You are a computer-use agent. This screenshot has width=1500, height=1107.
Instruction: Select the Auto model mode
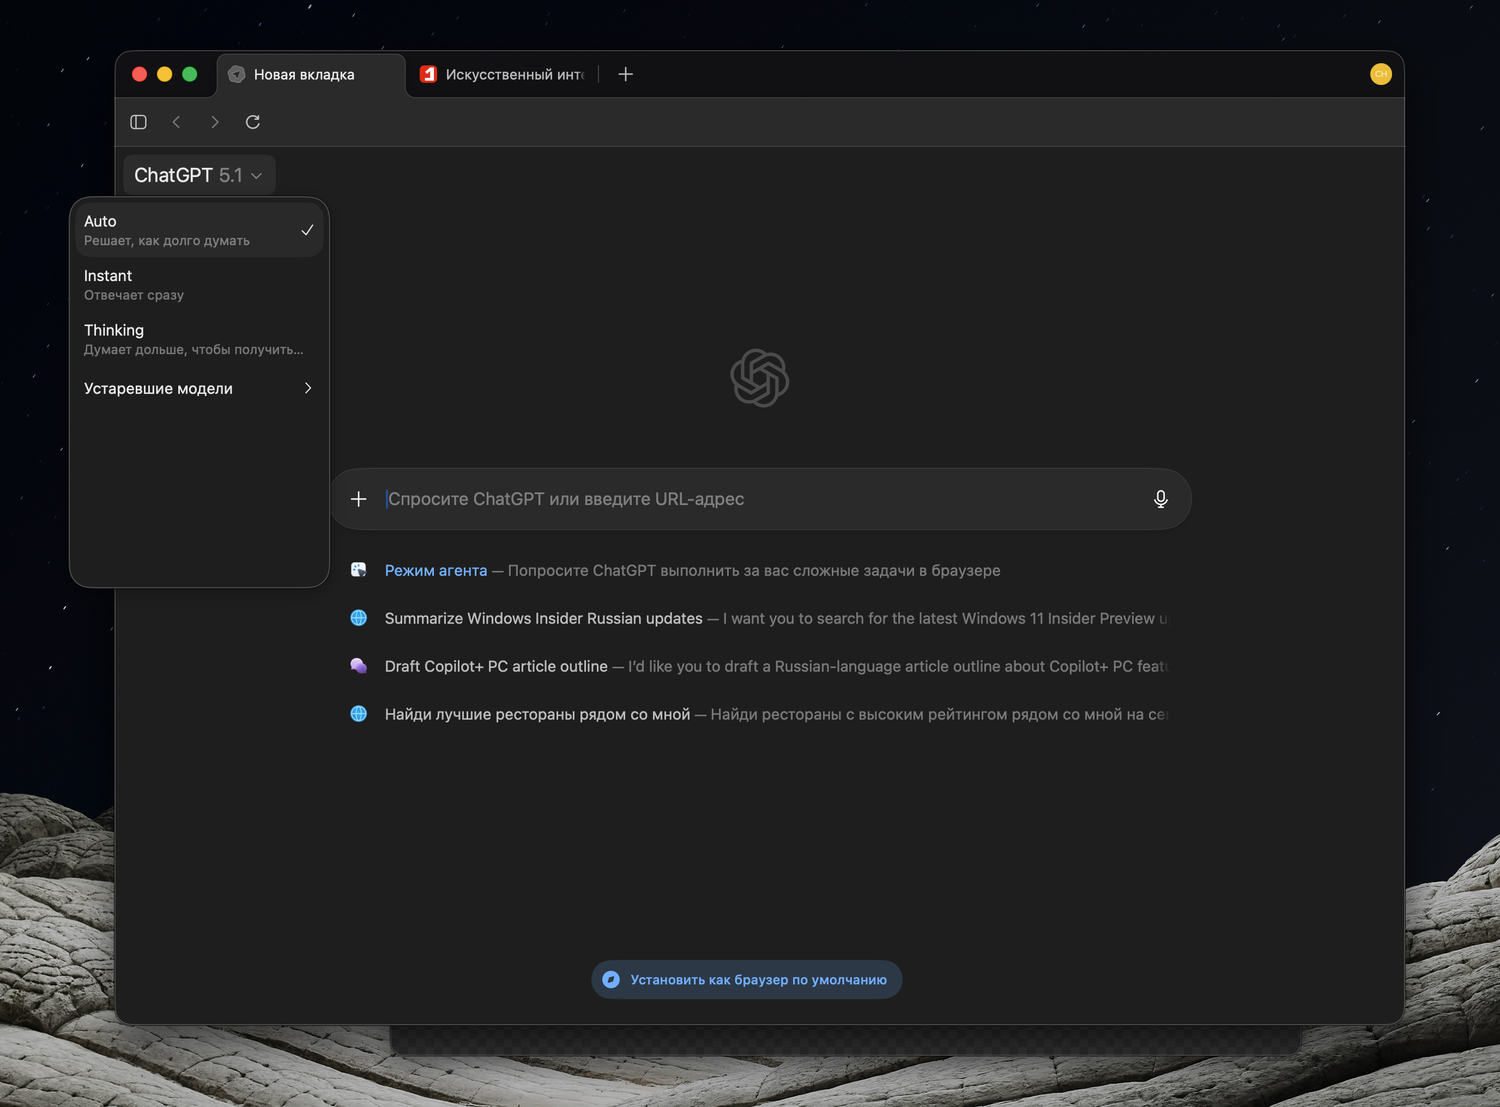click(199, 230)
